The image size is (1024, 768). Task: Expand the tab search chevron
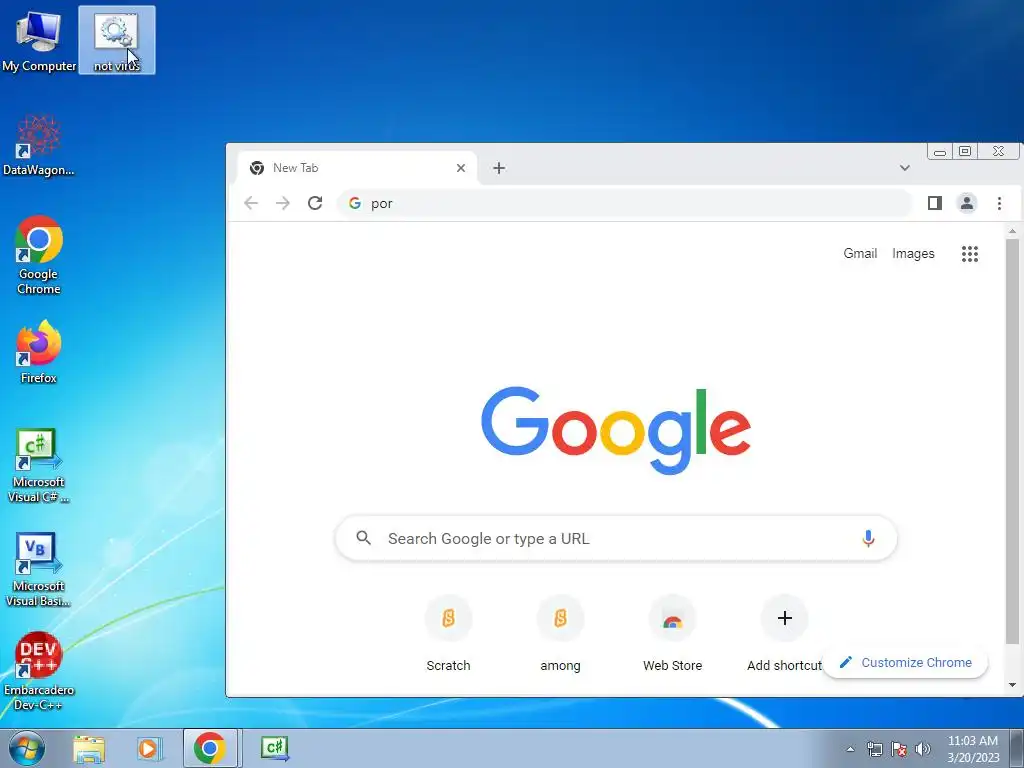(x=904, y=168)
